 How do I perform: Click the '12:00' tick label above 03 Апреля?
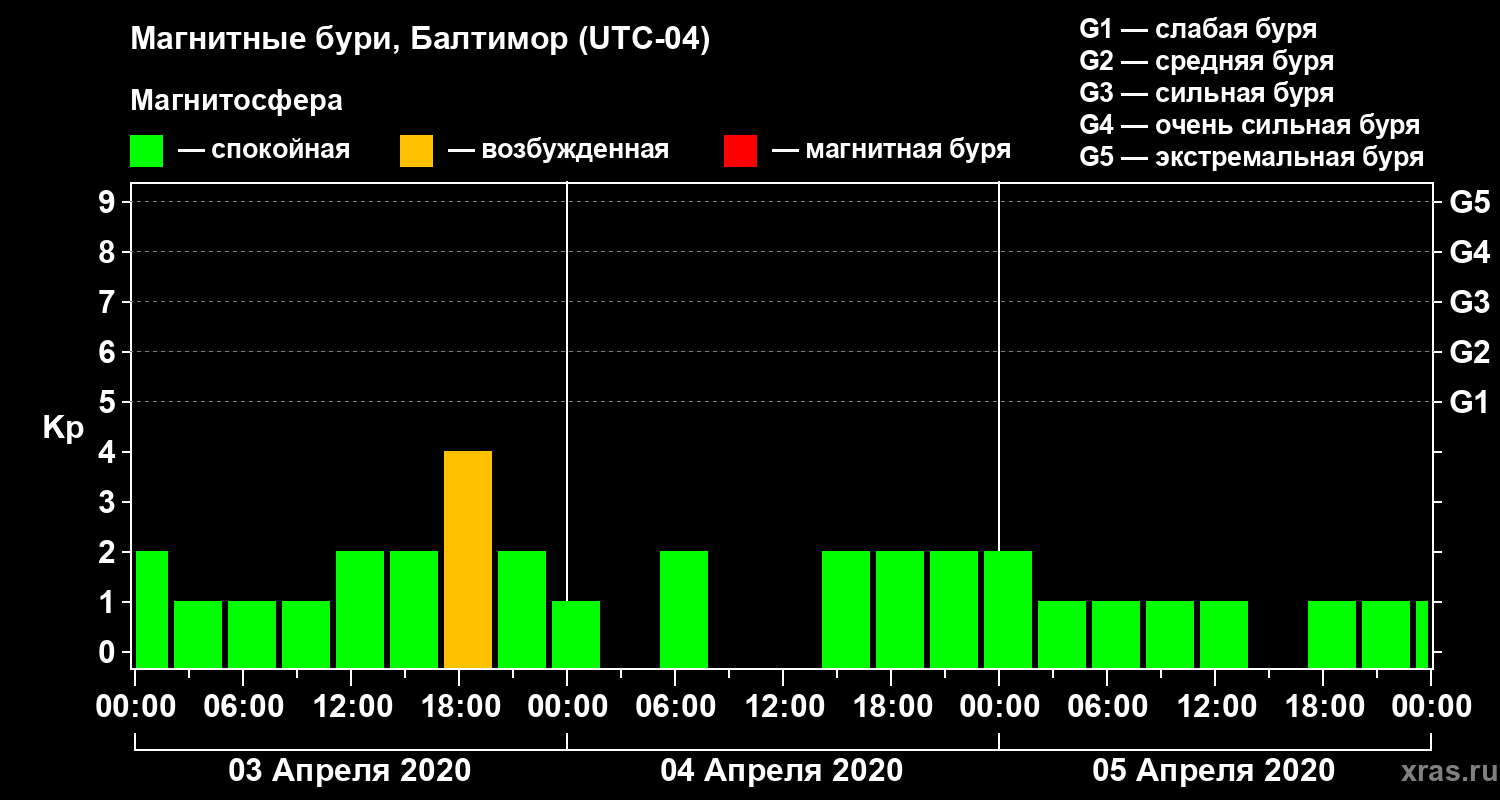pos(351,706)
